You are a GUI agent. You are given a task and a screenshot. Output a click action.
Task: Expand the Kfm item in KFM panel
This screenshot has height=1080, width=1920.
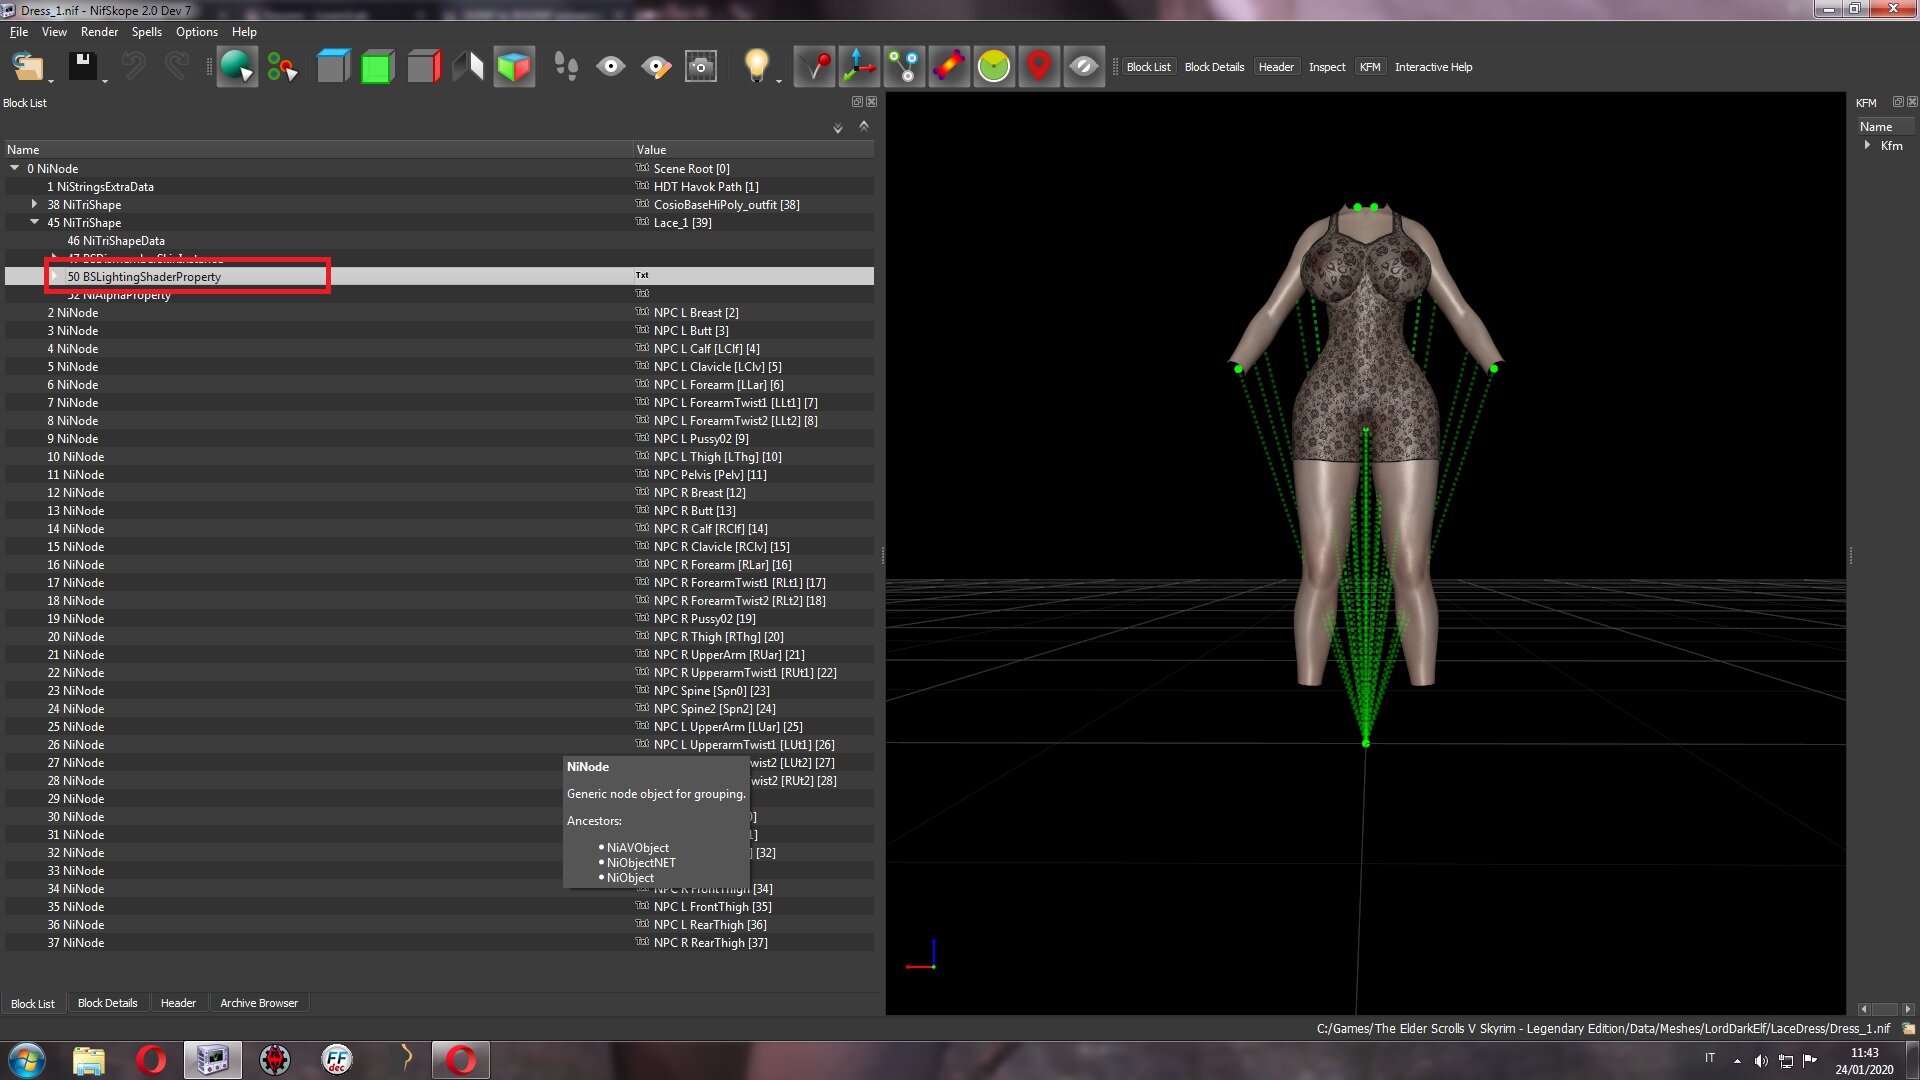[1867, 145]
